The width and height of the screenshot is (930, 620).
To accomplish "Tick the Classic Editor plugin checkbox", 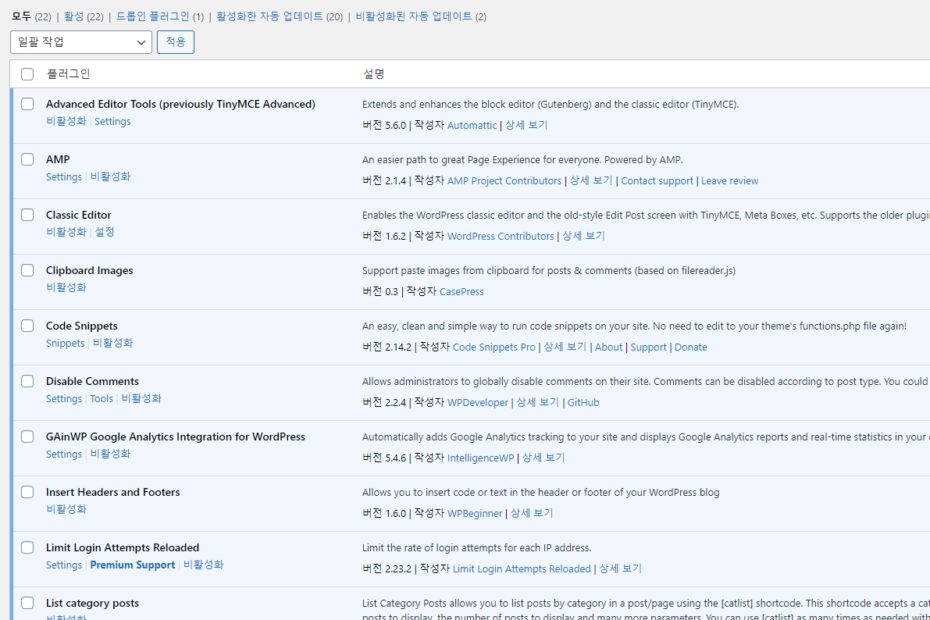I will coord(27,215).
